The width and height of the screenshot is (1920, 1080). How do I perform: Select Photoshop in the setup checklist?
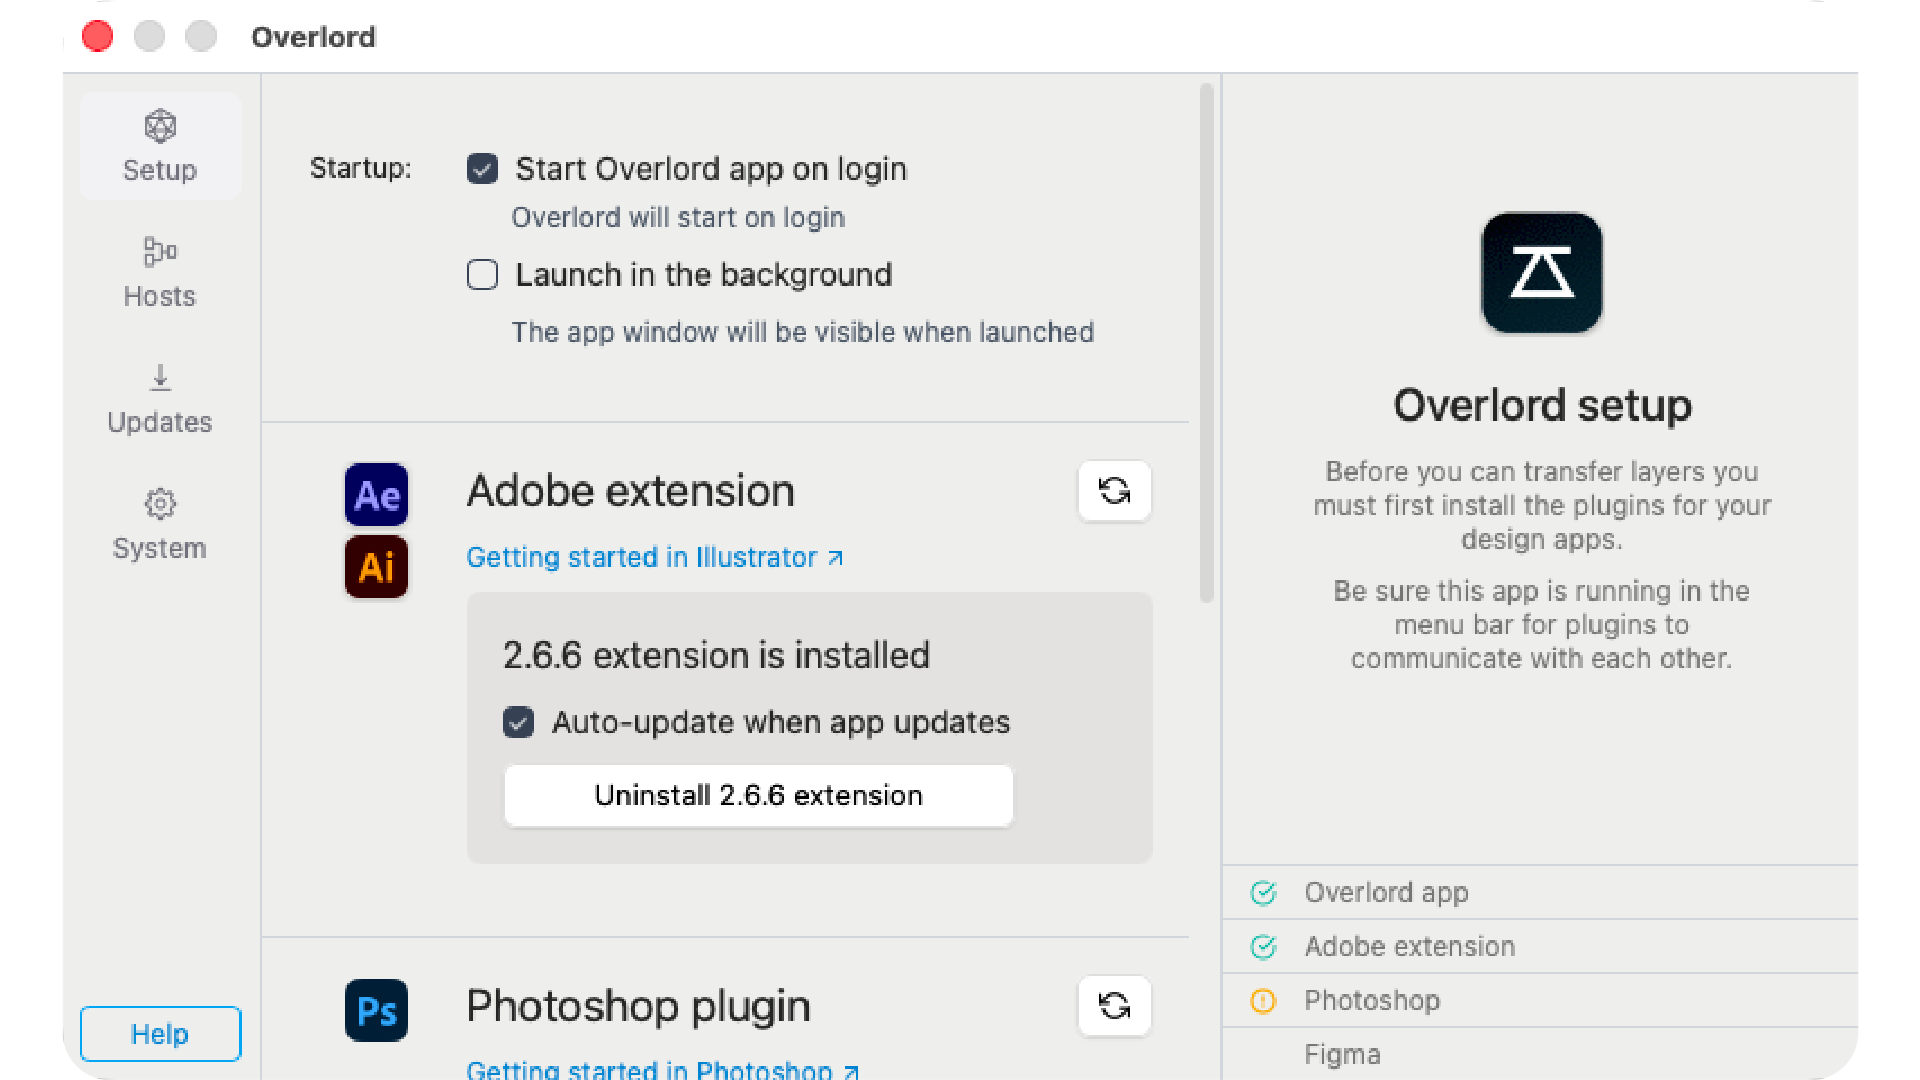point(1371,1000)
